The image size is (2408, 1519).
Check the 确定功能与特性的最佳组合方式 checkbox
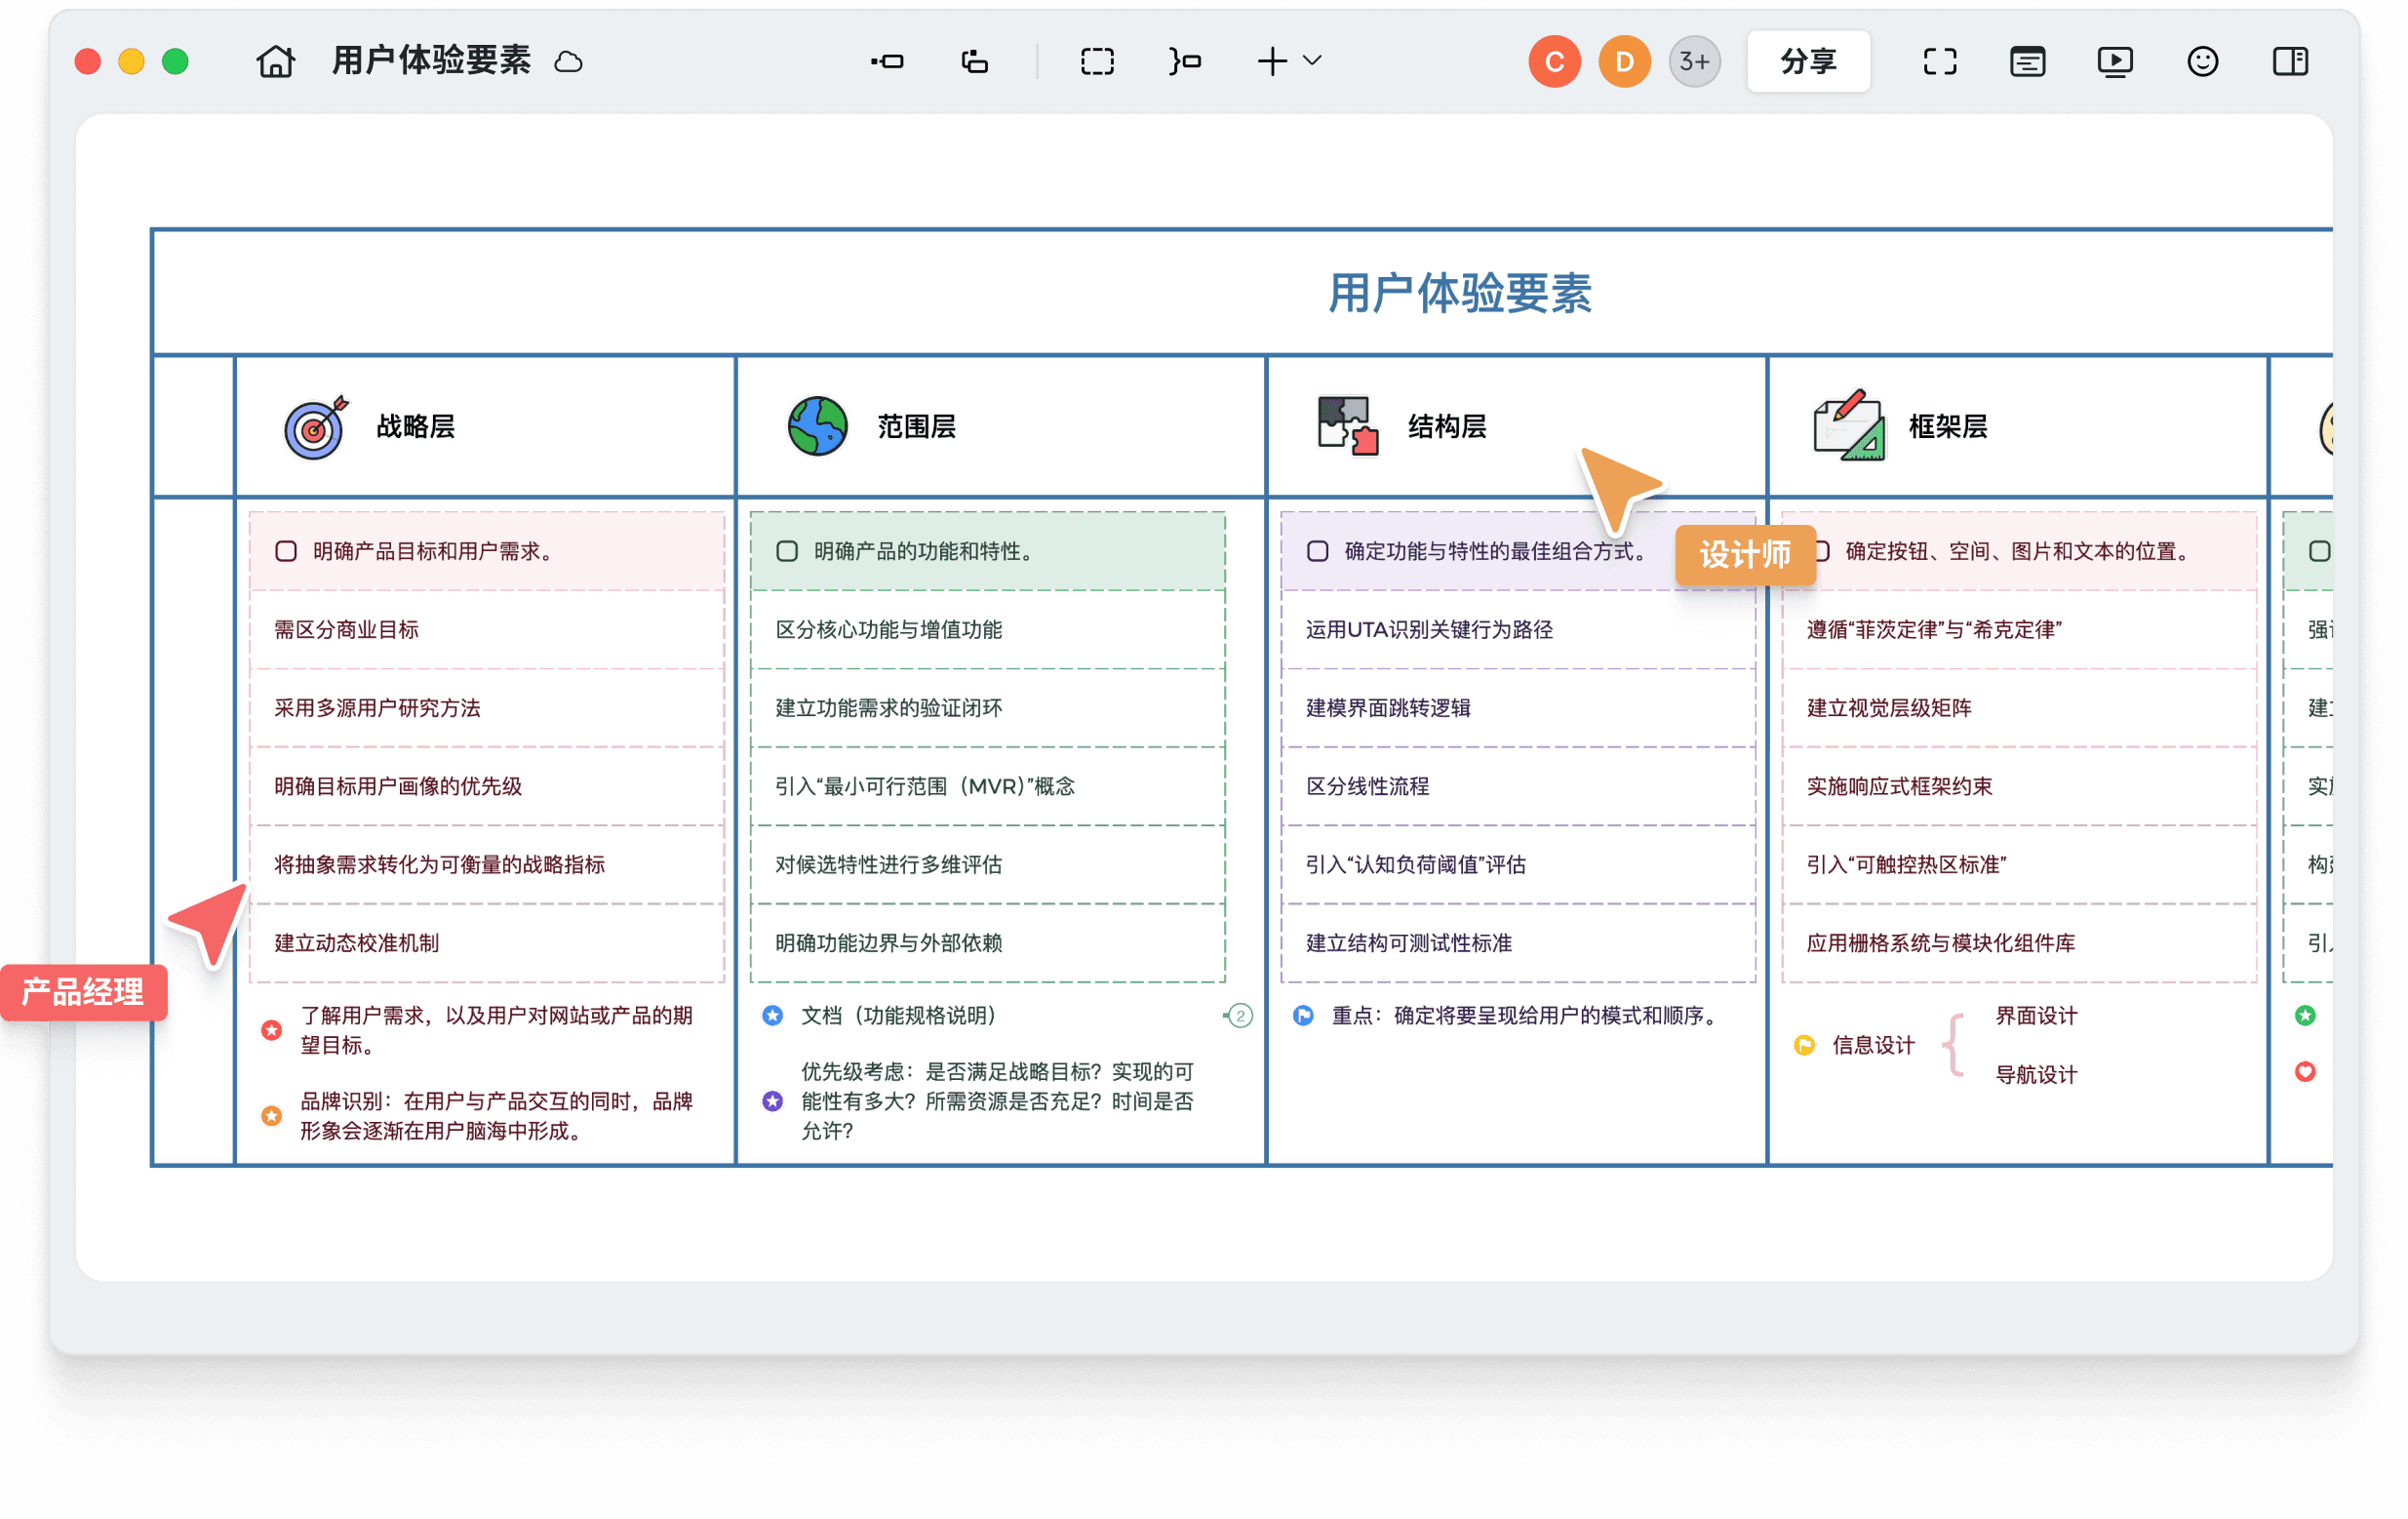(x=1318, y=550)
